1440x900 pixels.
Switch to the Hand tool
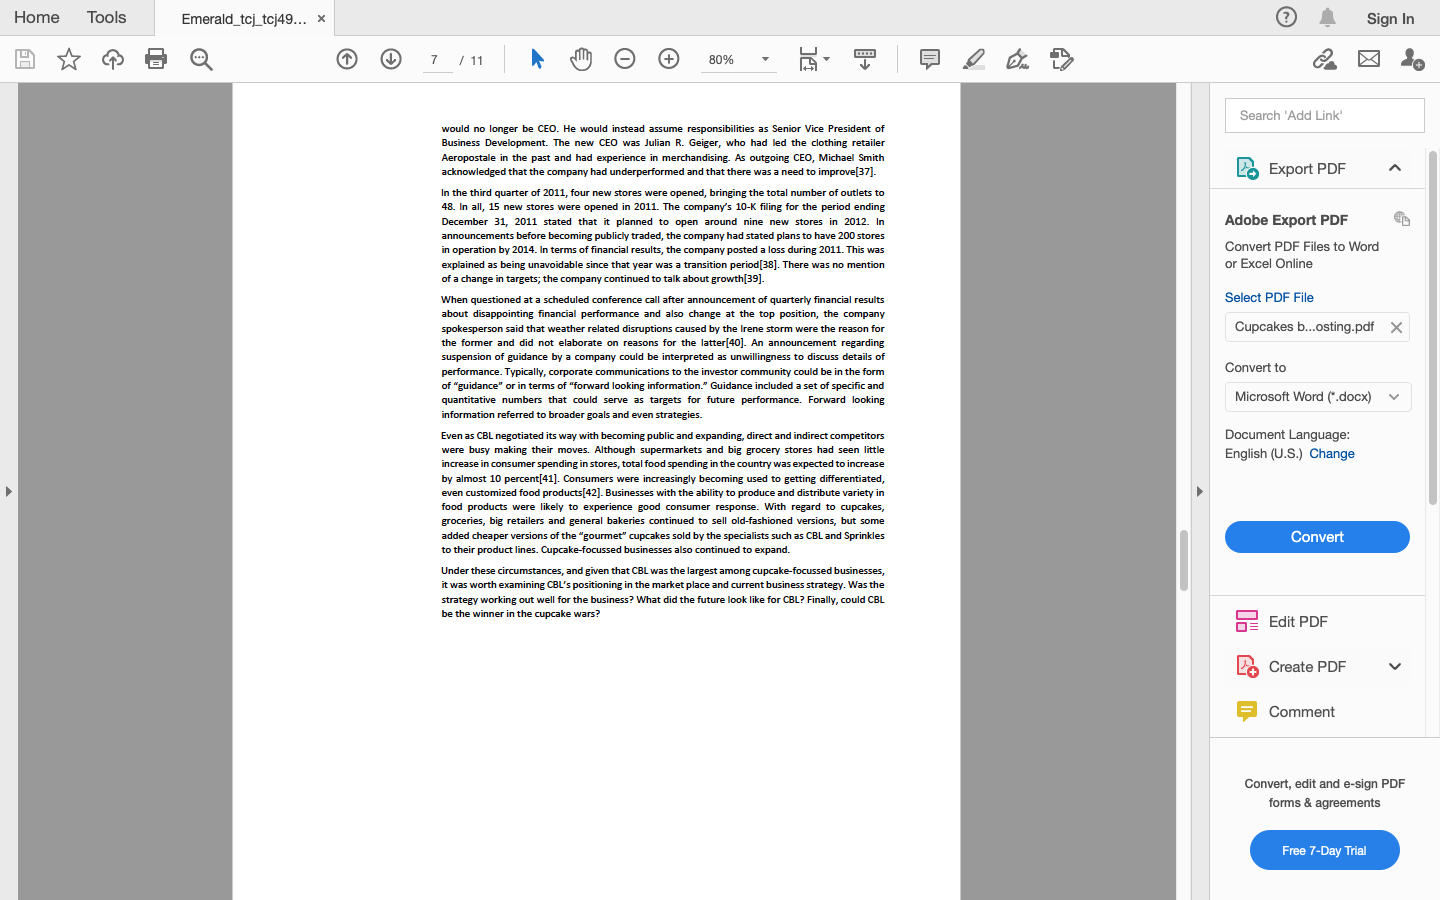581,59
